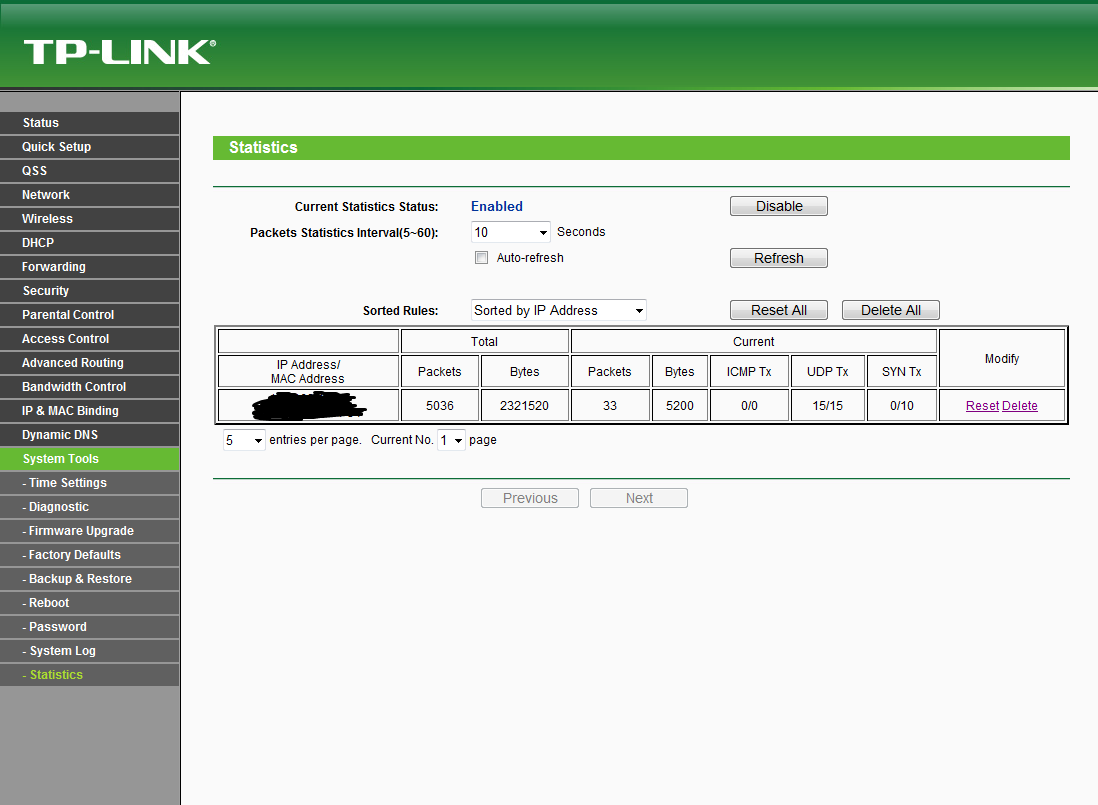Click the TP-LINK logo
Screen dimensions: 1098x805
[x=120, y=52]
